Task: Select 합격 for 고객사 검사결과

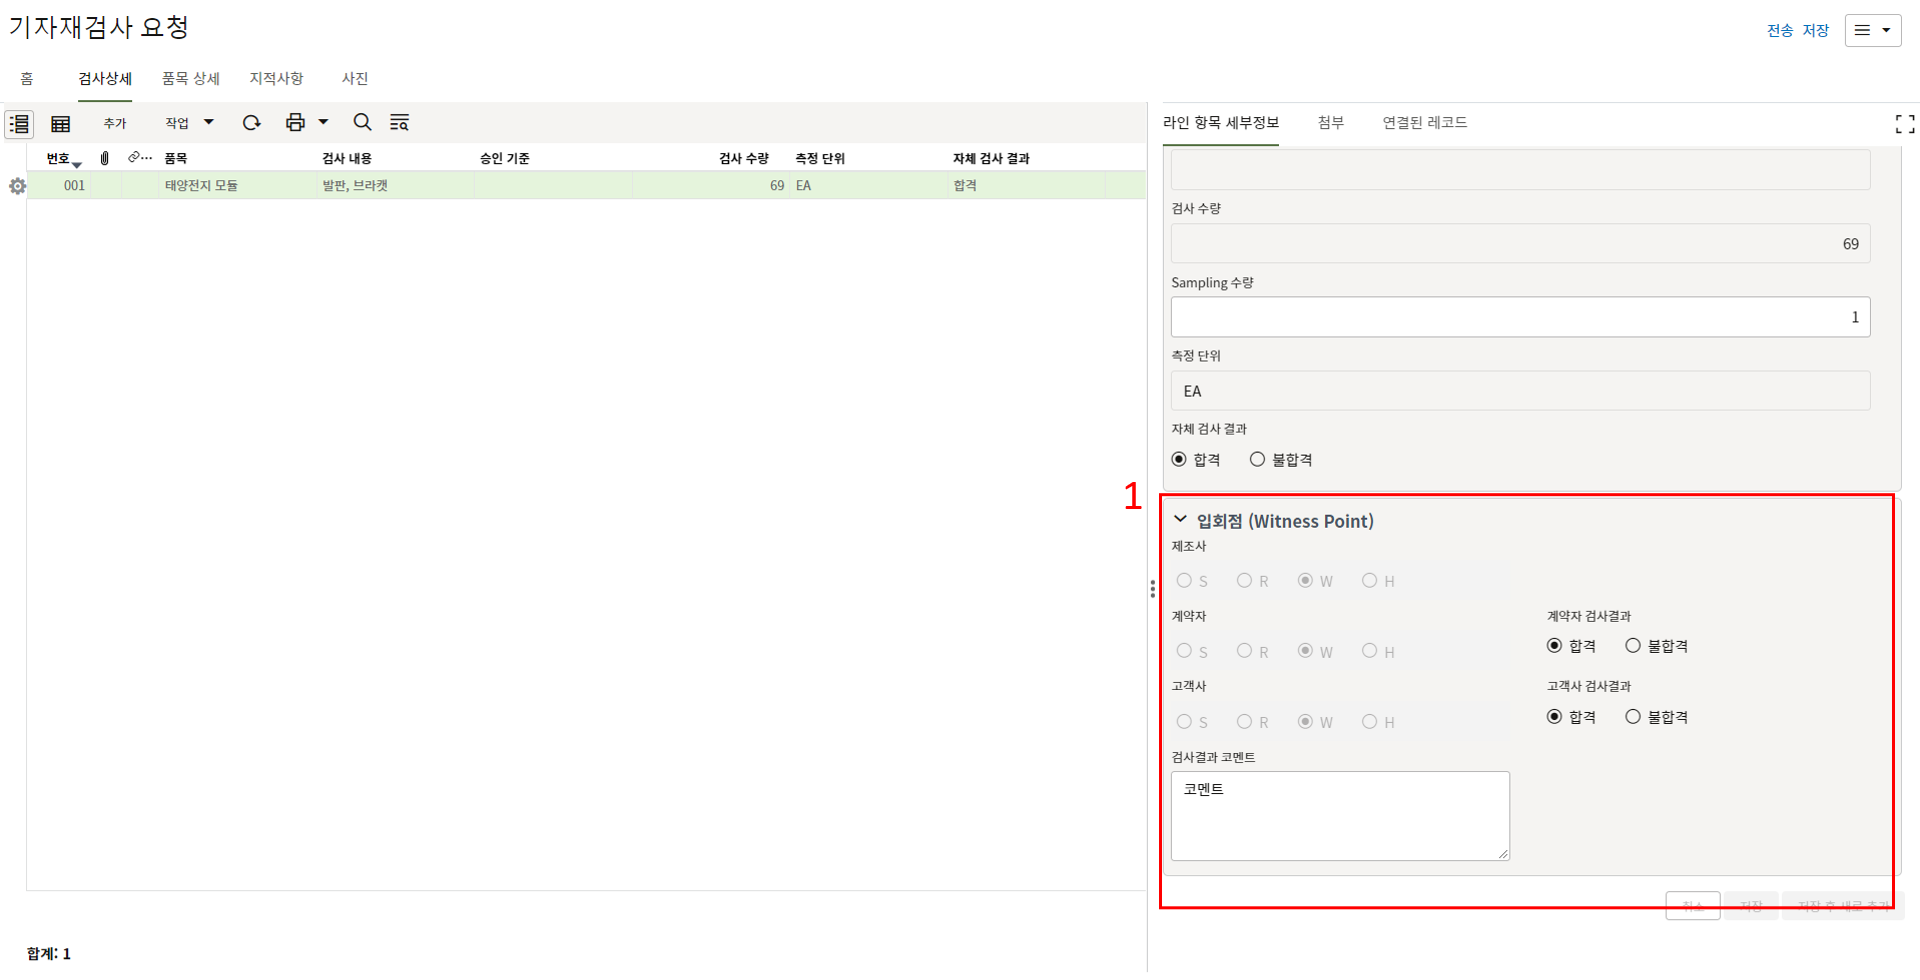Action: coord(1554,717)
